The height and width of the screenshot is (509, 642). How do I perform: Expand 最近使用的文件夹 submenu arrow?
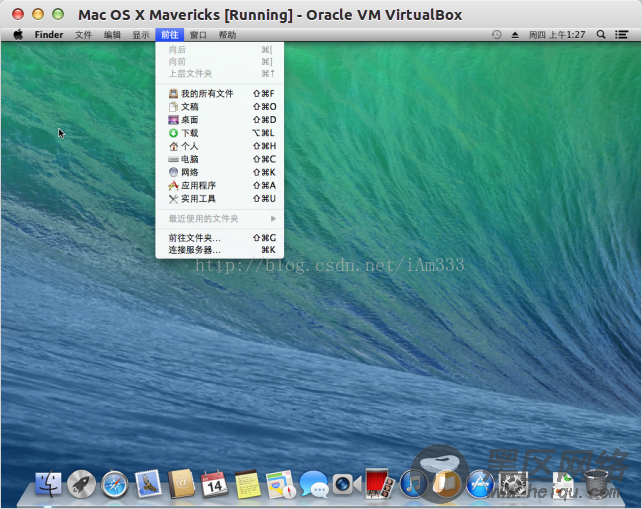click(x=273, y=219)
